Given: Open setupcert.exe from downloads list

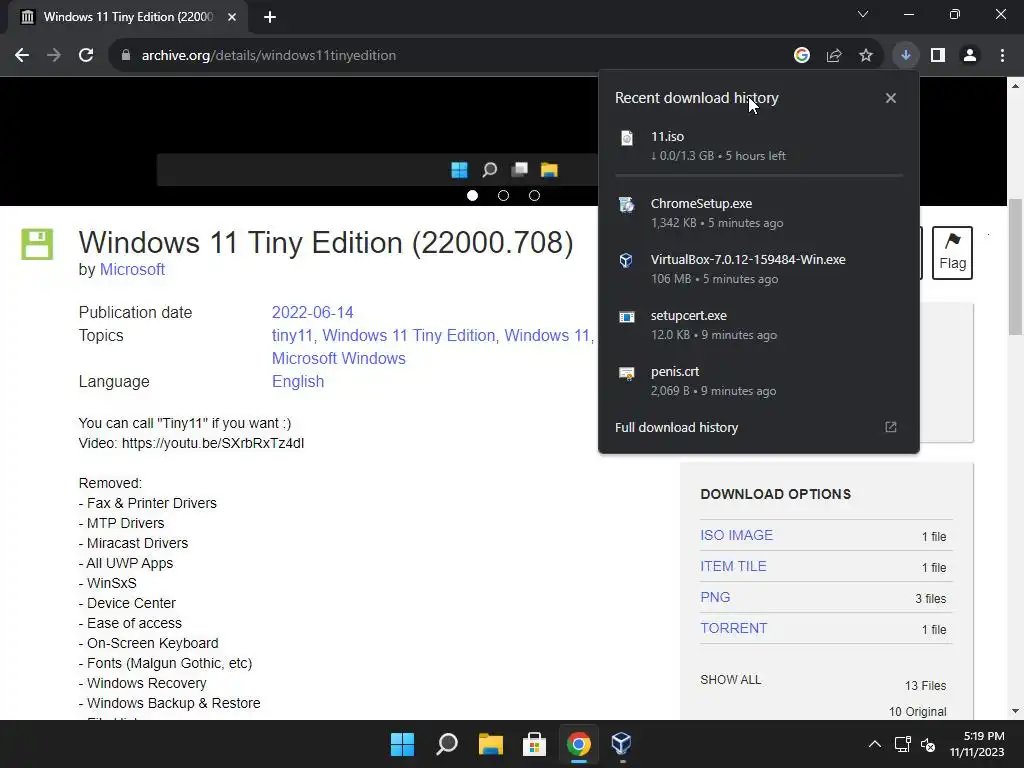Looking at the screenshot, I should tap(759, 325).
